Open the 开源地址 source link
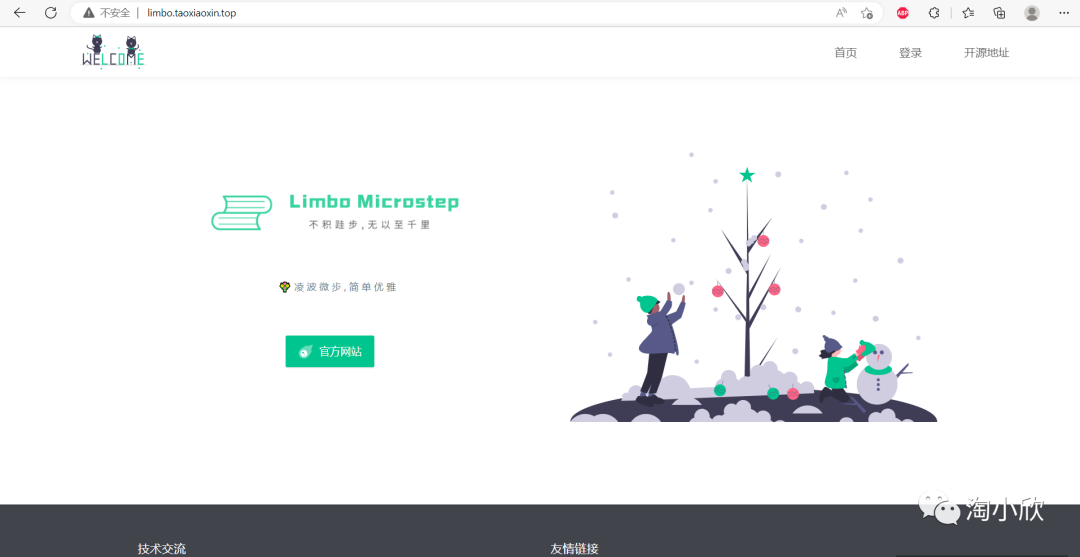 coord(986,53)
